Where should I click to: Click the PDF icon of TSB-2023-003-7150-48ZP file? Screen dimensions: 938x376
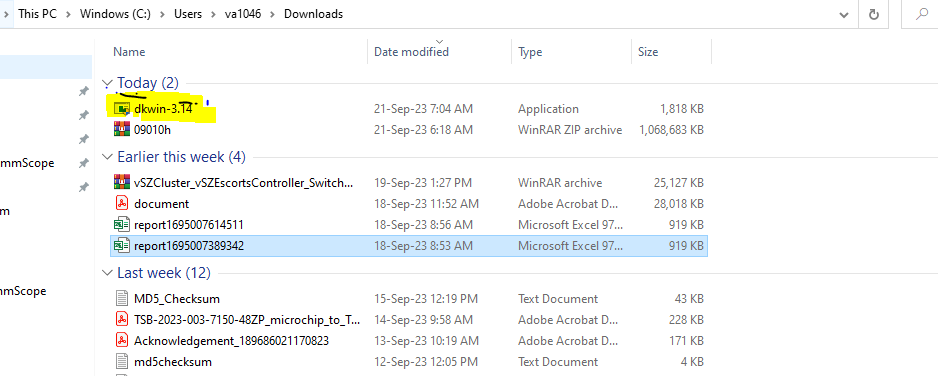click(x=122, y=320)
